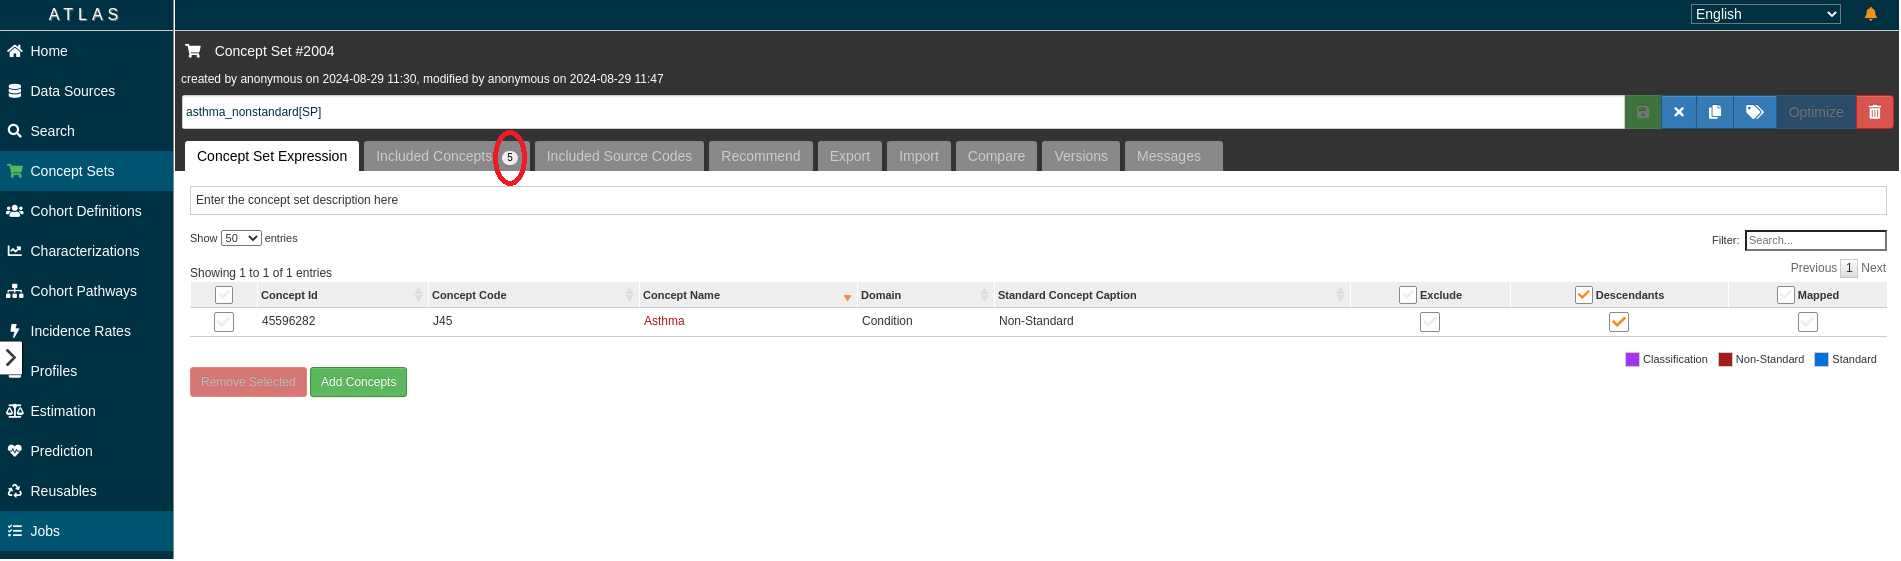
Task: Click the green save icon button
Action: pyautogui.click(x=1642, y=112)
